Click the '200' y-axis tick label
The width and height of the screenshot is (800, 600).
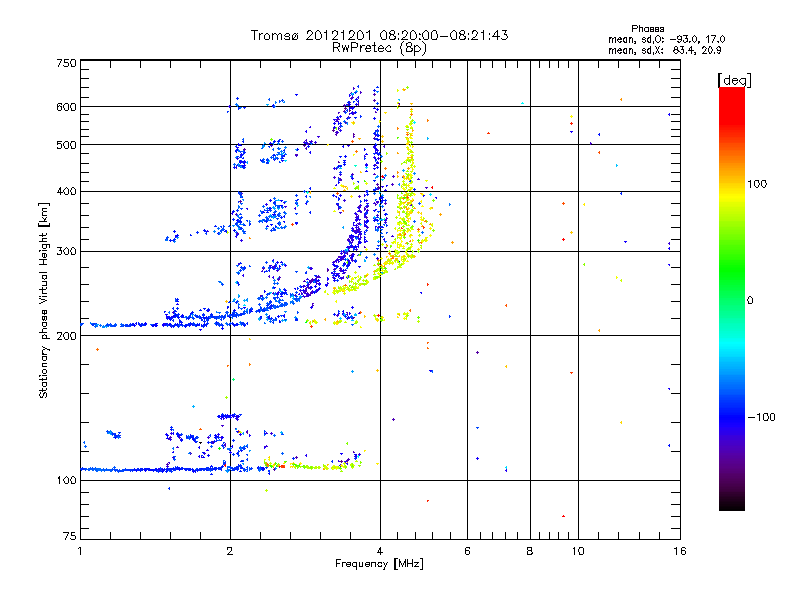pyautogui.click(x=67, y=336)
